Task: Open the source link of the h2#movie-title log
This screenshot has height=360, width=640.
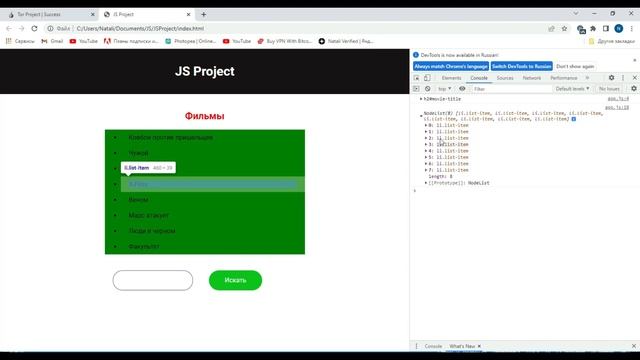Action: pos(618,99)
